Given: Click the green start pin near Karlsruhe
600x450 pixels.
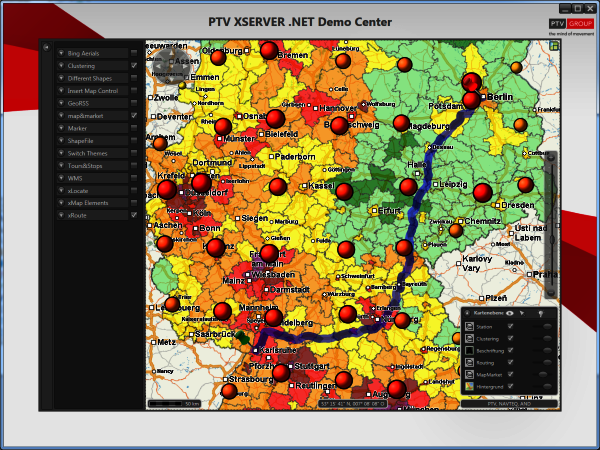Looking at the screenshot, I should tap(243, 338).
